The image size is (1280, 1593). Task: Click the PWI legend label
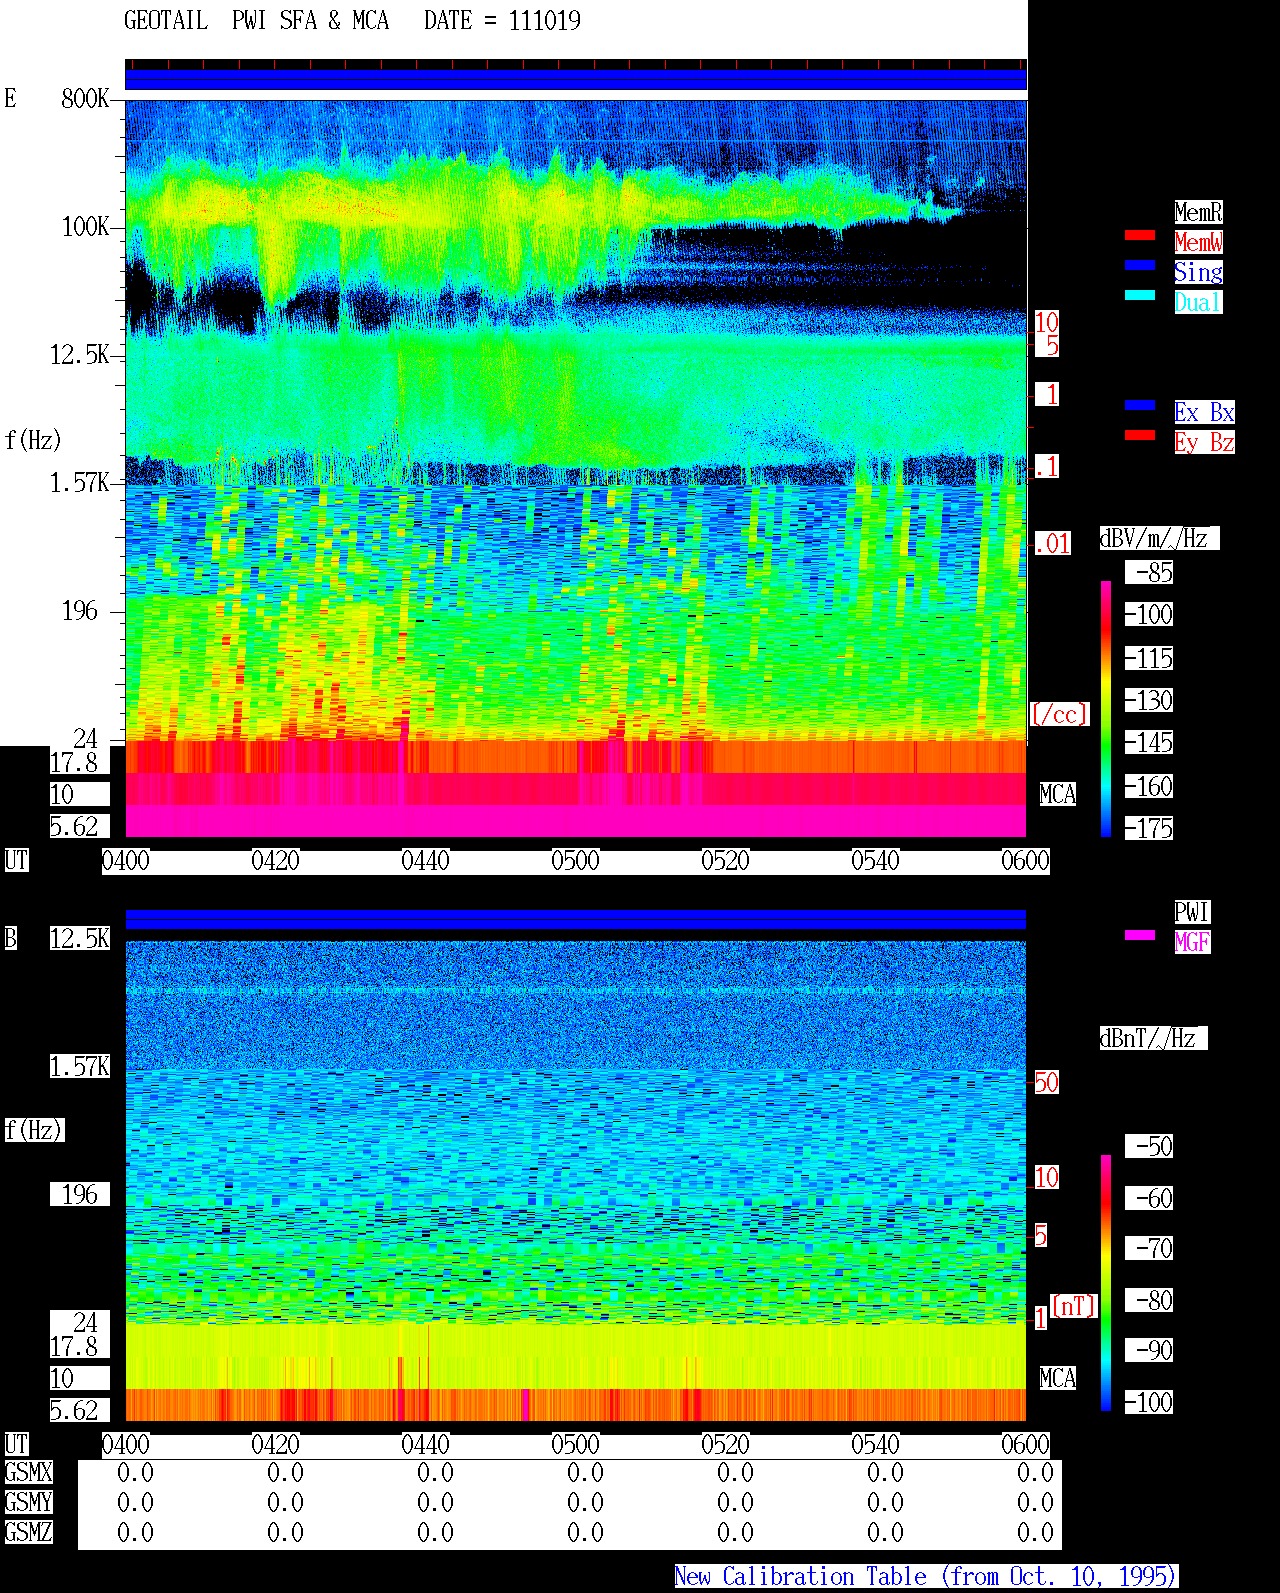[x=1192, y=912]
